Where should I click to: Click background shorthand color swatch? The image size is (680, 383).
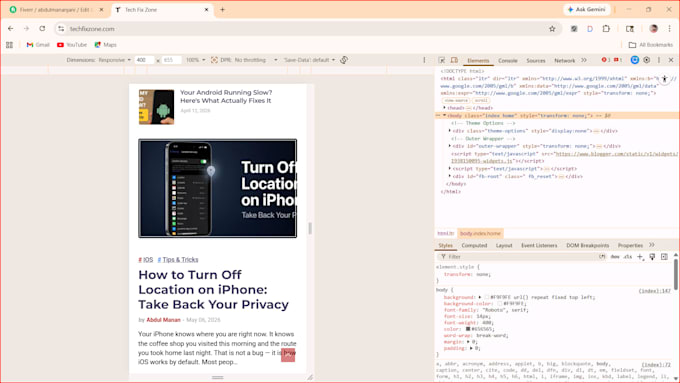tap(487, 298)
